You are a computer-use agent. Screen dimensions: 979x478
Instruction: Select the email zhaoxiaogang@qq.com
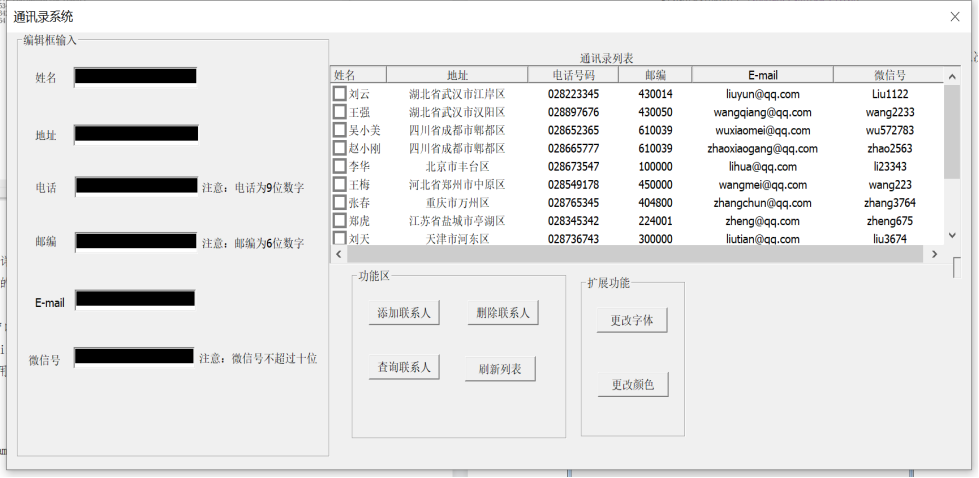[x=762, y=149]
